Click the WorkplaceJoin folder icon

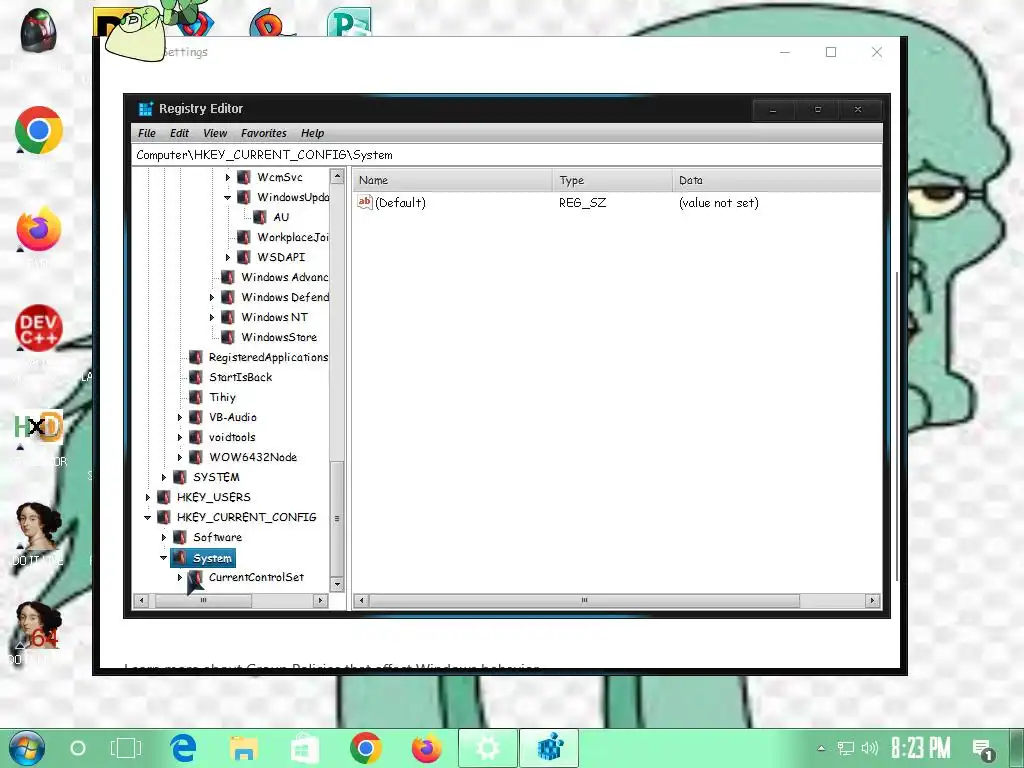coord(244,237)
